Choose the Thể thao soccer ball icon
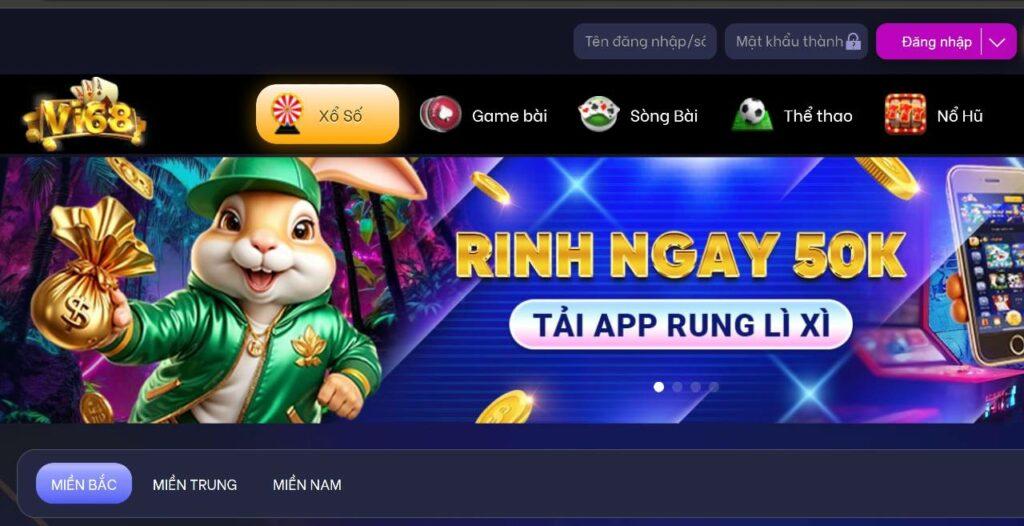This screenshot has height=526, width=1024. click(x=752, y=114)
